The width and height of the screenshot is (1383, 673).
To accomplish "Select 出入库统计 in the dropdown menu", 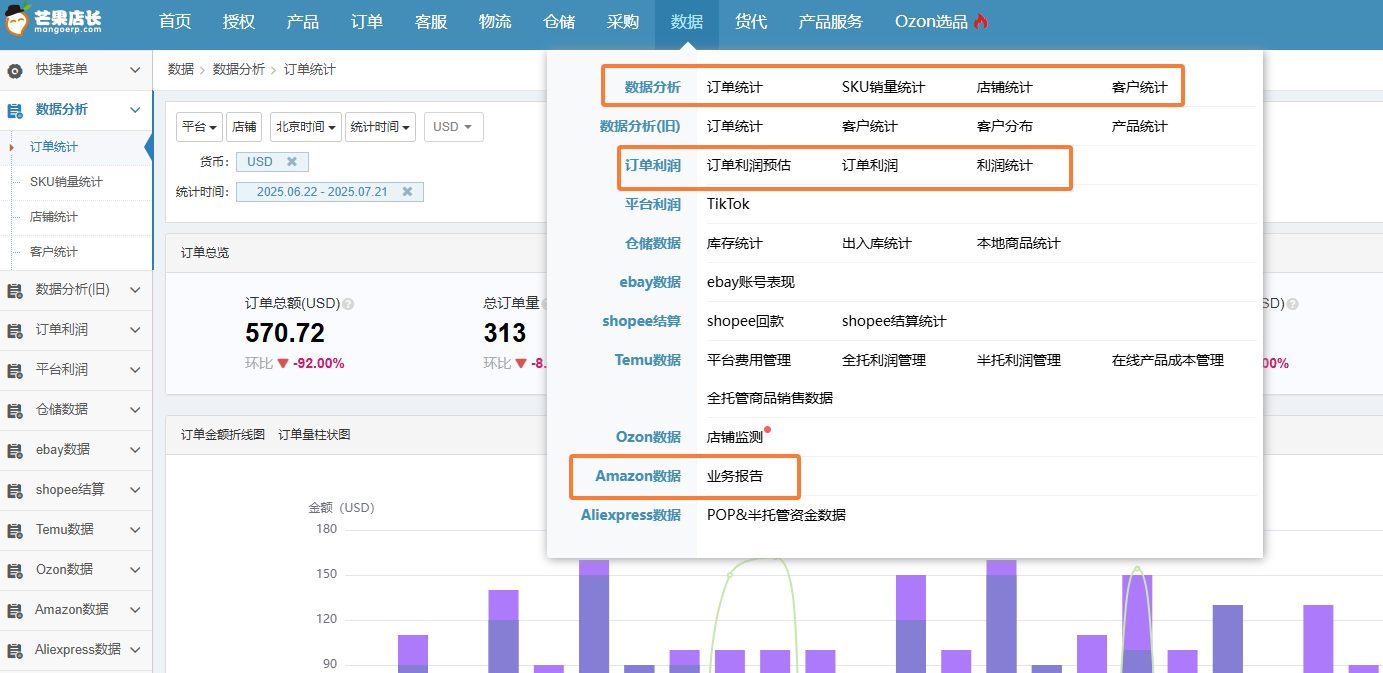I will (x=877, y=243).
